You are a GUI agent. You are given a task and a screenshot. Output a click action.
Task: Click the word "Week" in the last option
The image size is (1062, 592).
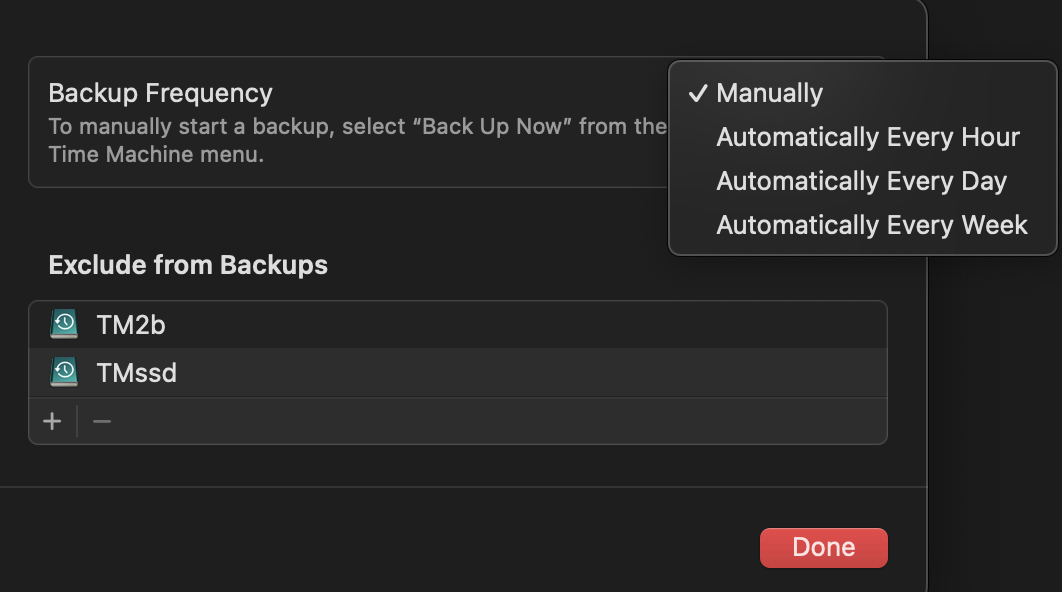tap(994, 225)
